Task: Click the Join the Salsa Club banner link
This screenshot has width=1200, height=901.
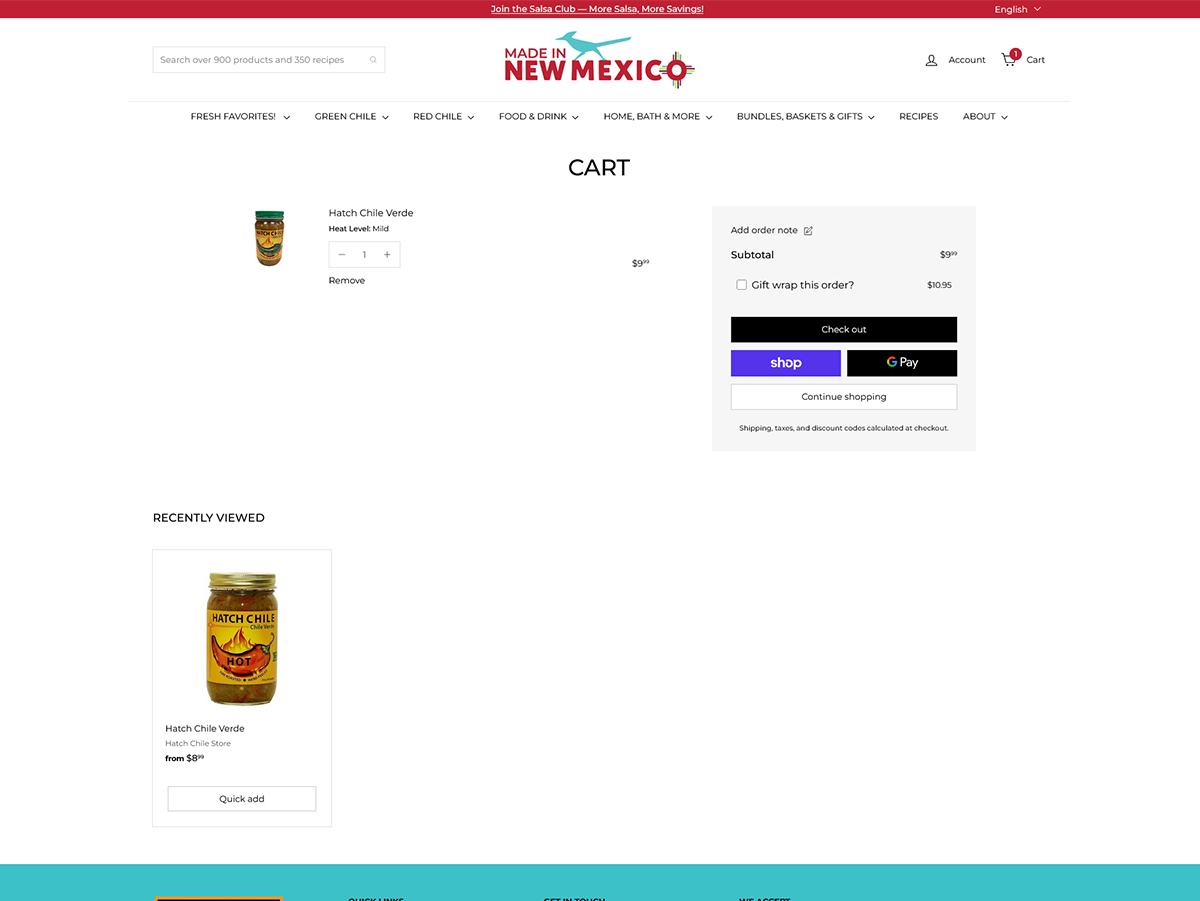Action: (597, 9)
